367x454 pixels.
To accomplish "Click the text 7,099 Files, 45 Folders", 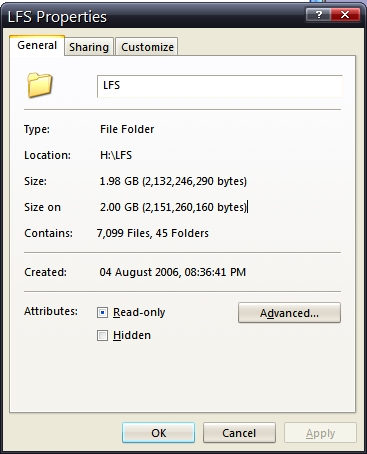I will (153, 233).
